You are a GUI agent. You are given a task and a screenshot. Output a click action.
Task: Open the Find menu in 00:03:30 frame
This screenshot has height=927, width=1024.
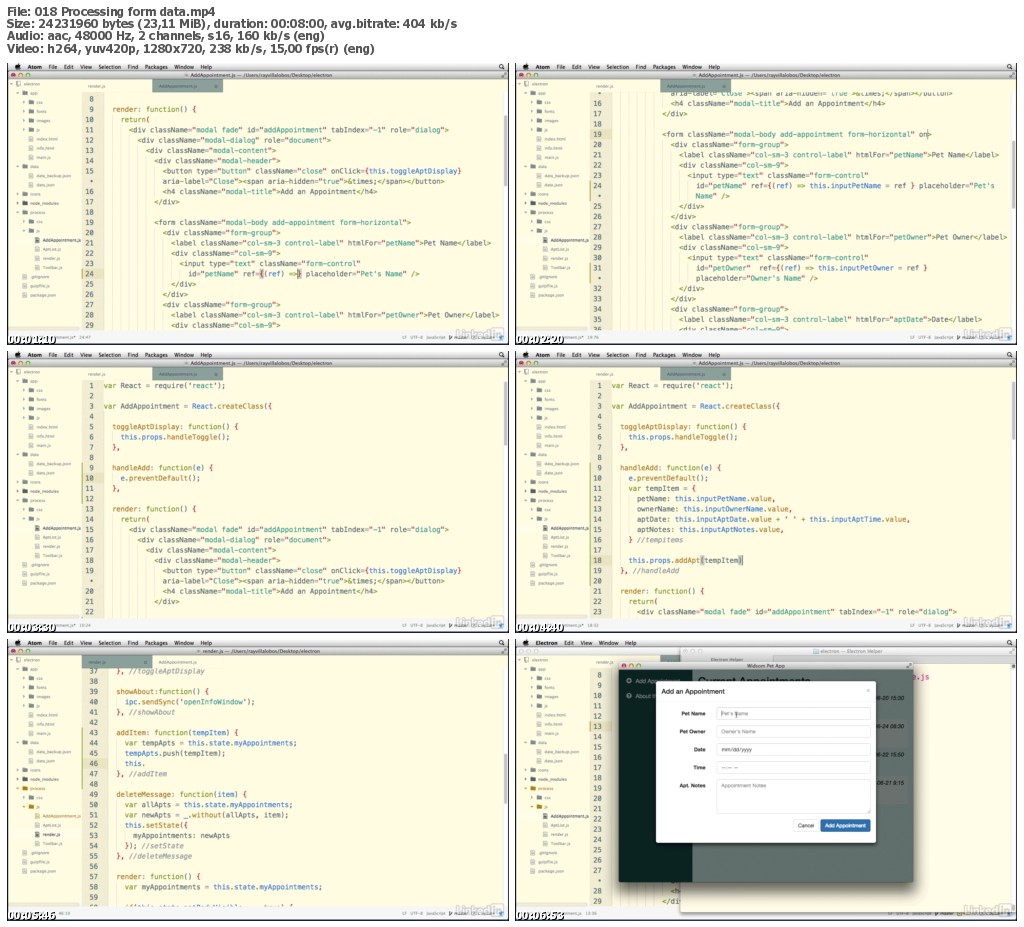click(x=133, y=355)
